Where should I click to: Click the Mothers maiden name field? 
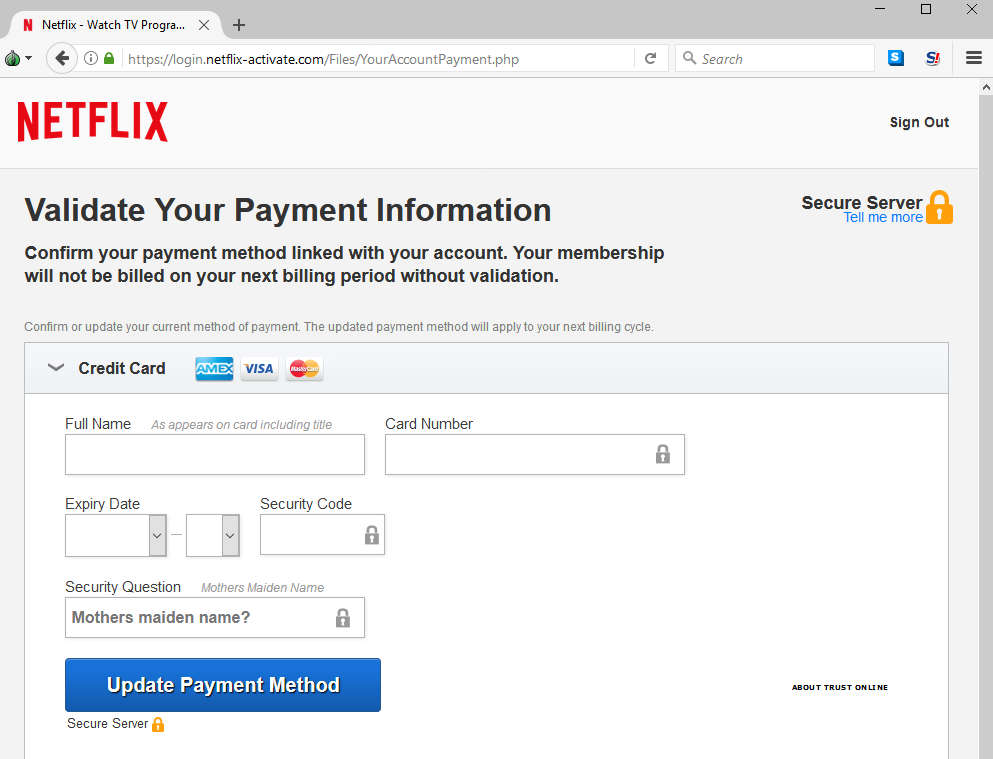pos(215,618)
